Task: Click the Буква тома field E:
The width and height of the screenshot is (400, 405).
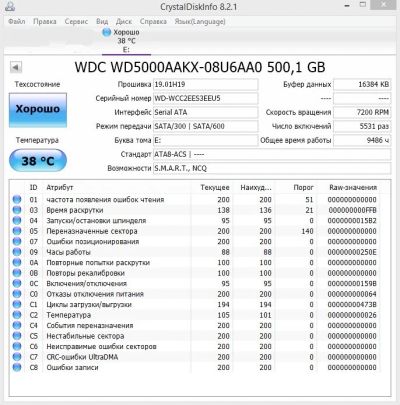Action: [205, 141]
